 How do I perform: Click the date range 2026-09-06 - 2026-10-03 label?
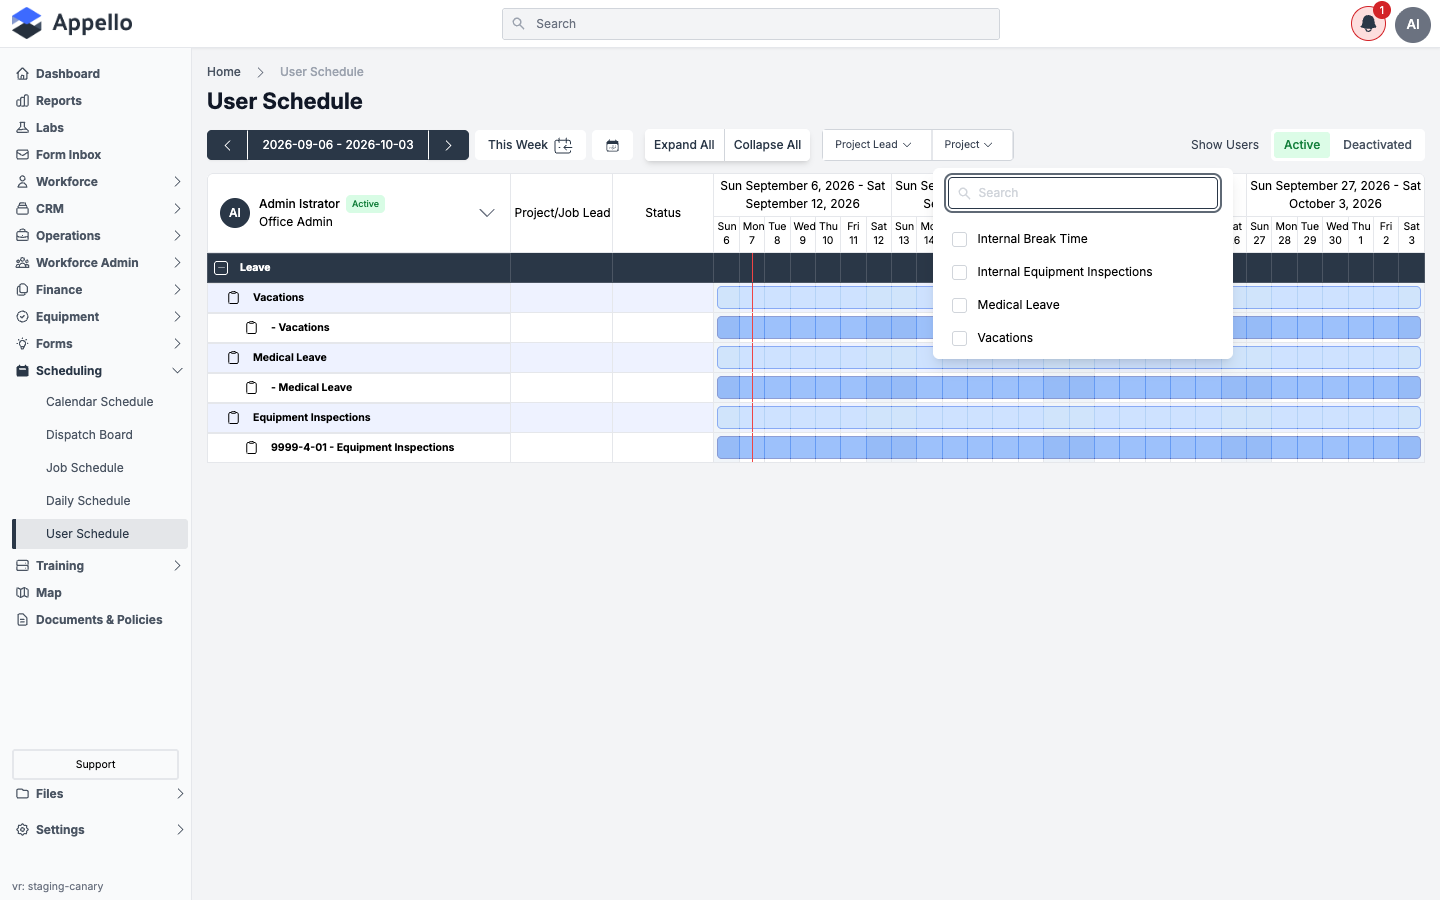338,145
